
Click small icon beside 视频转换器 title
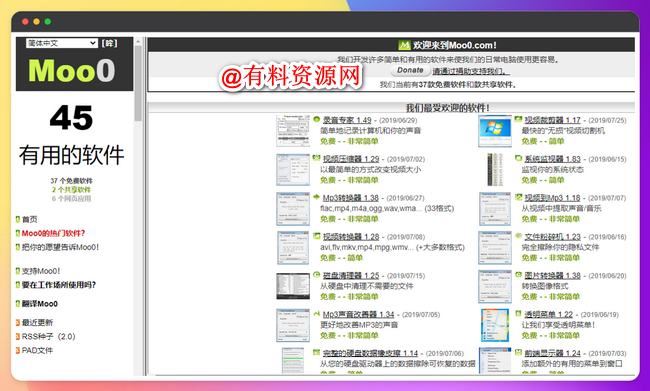click(317, 236)
